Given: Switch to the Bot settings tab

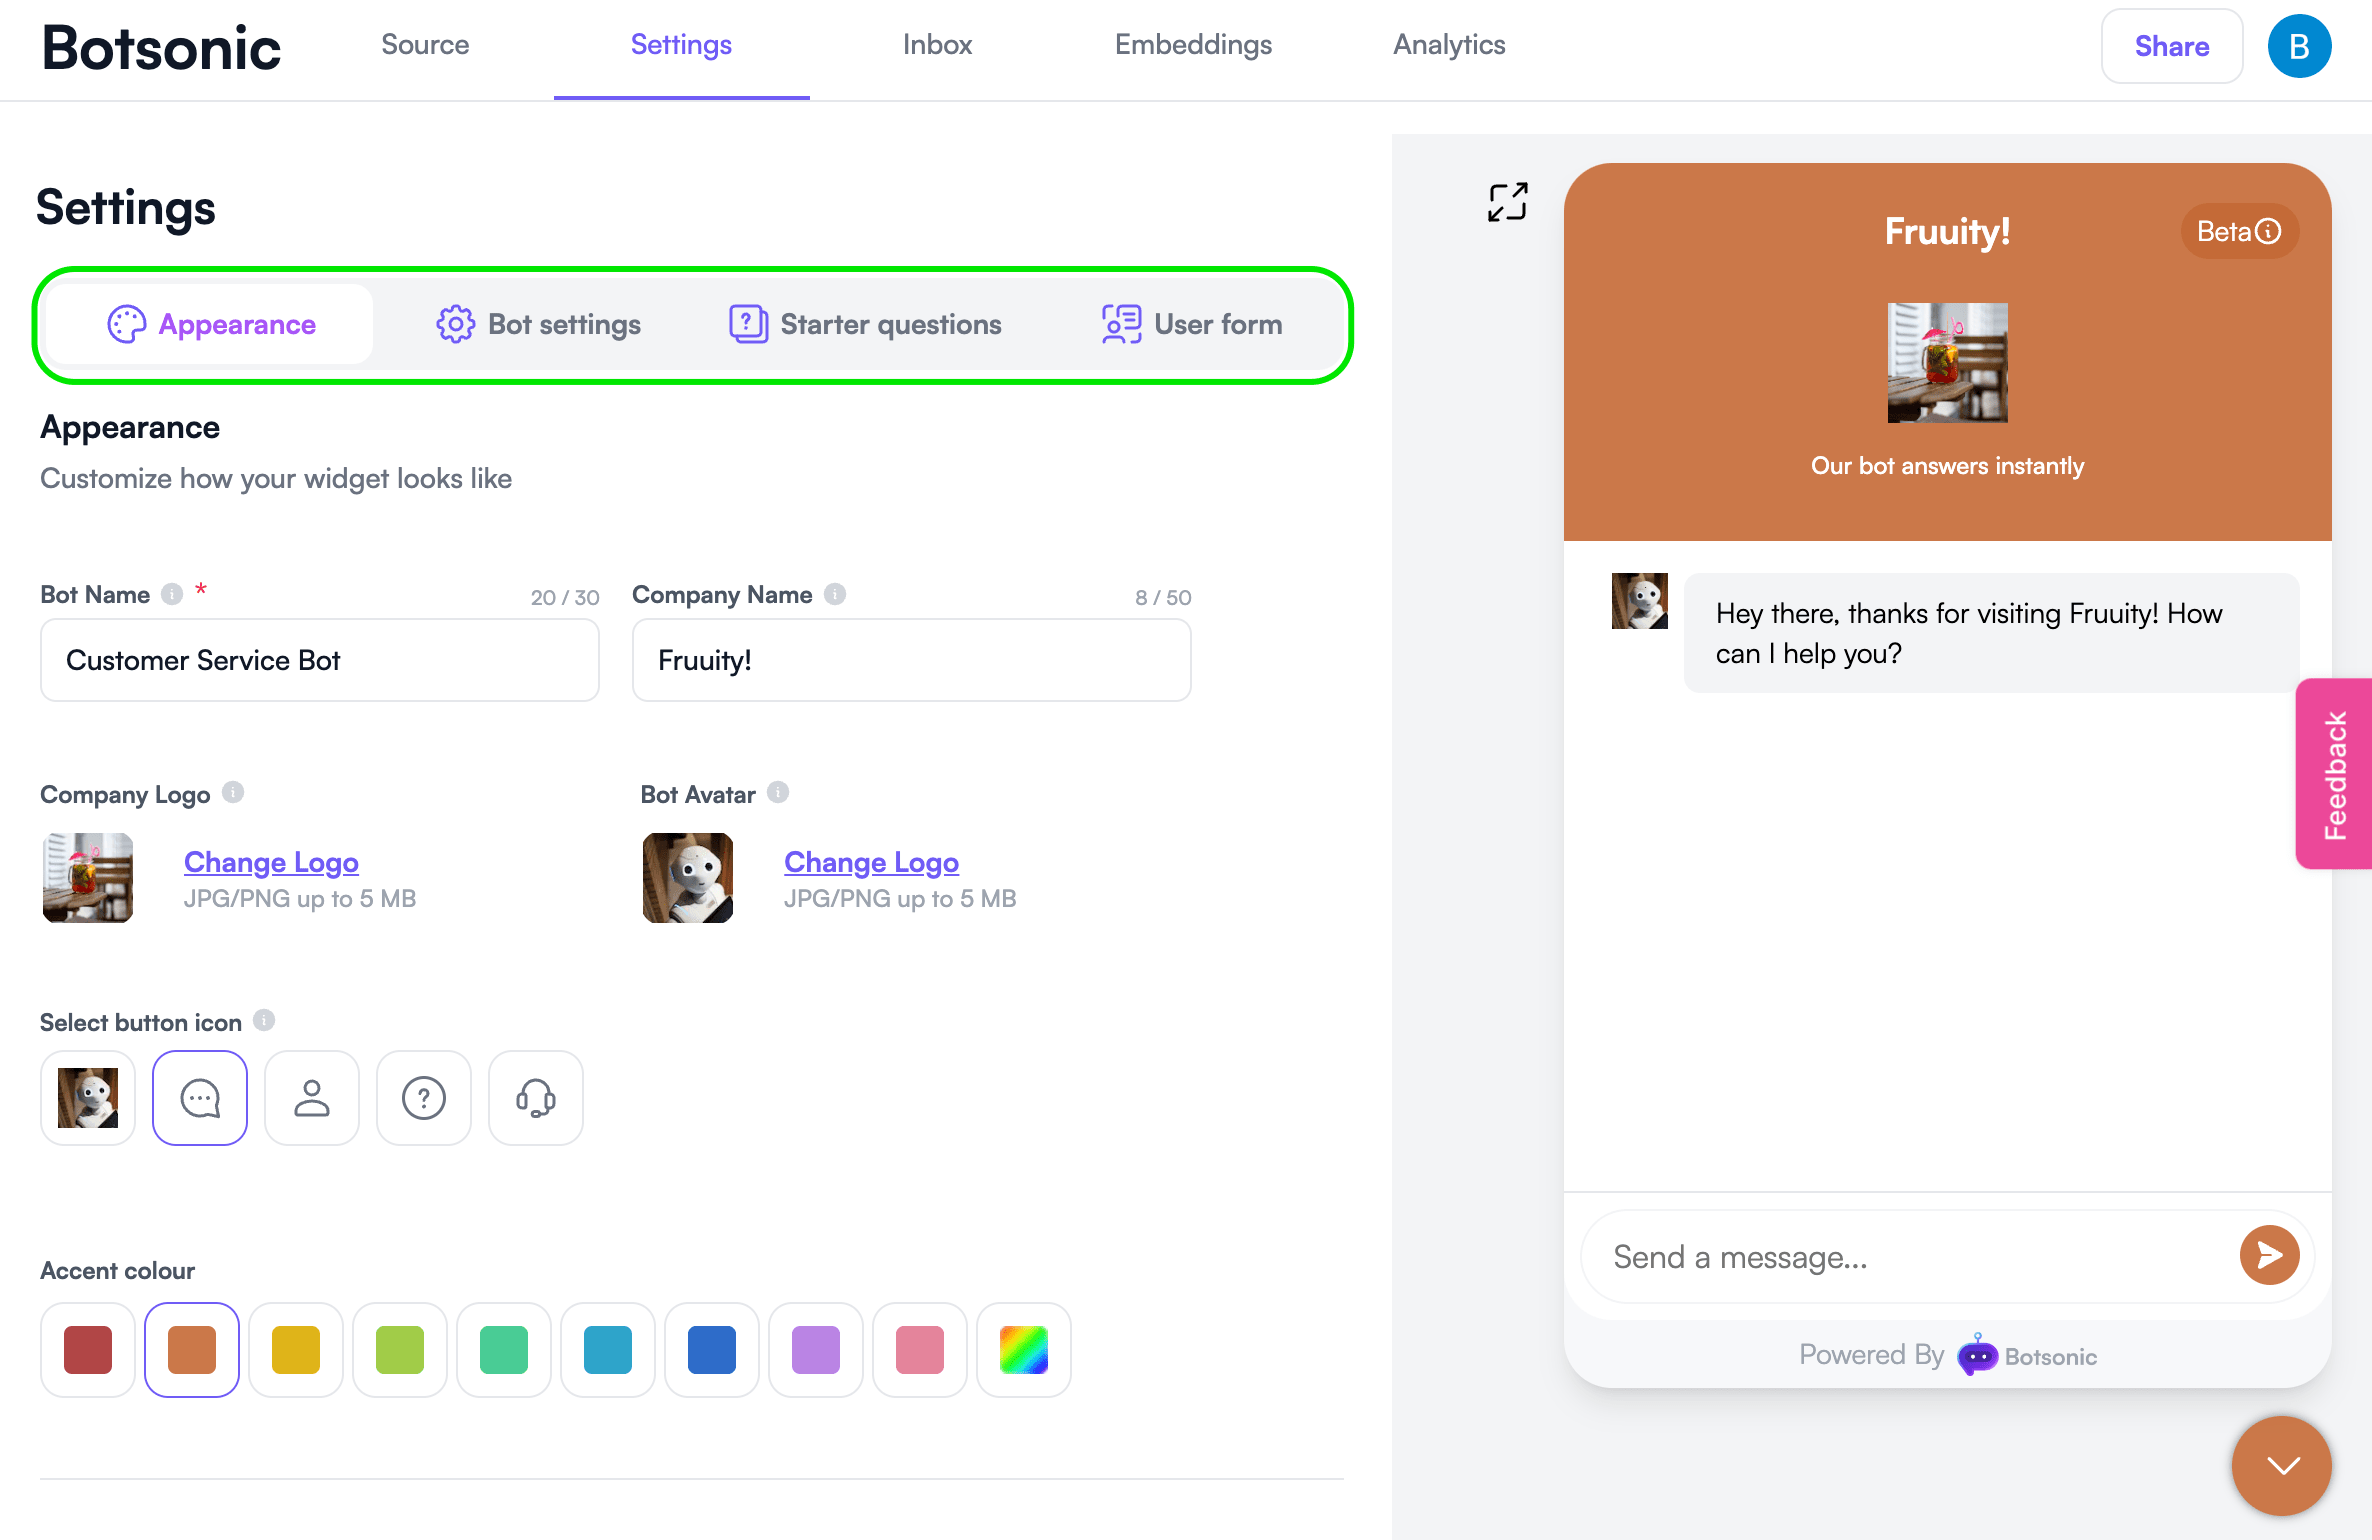Looking at the screenshot, I should tap(536, 323).
